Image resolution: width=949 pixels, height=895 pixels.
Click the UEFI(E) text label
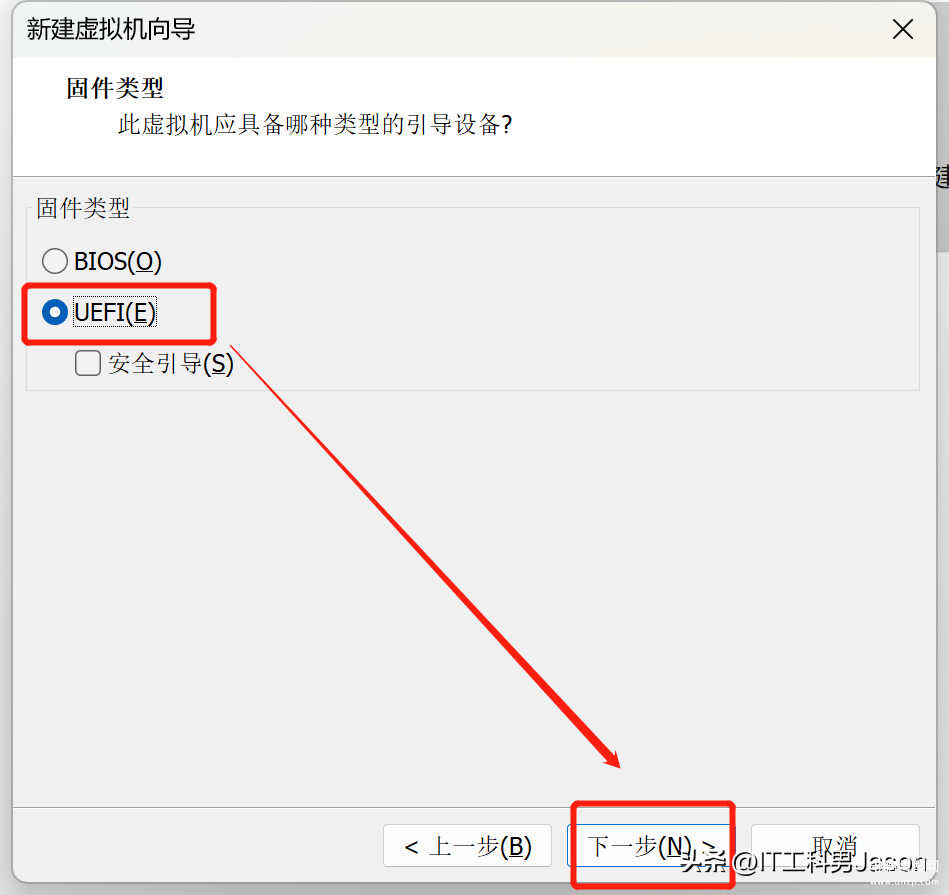(115, 312)
